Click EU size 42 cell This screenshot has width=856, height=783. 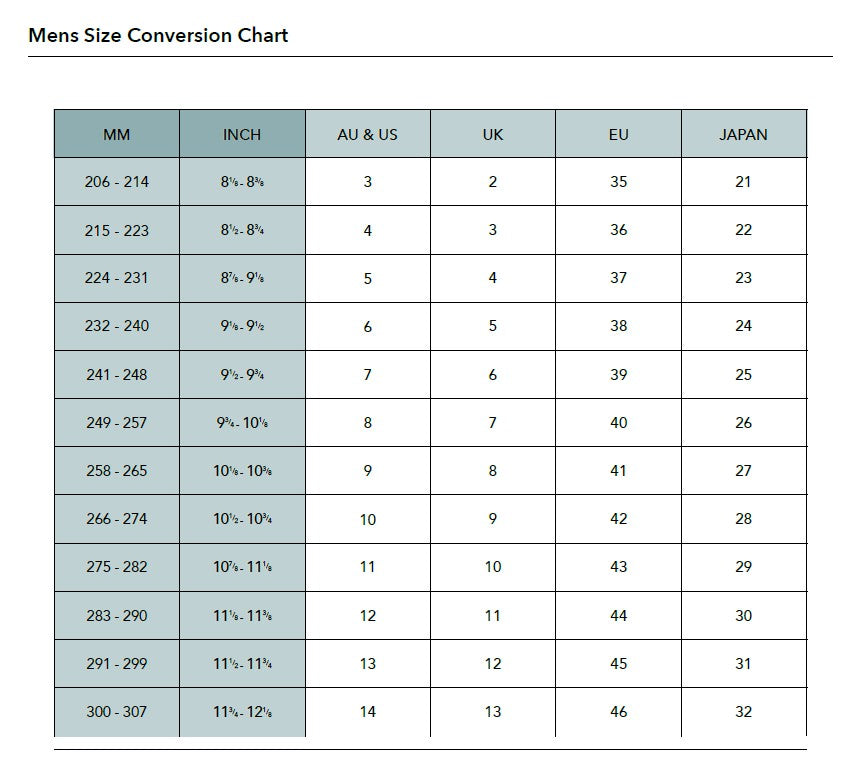618,519
